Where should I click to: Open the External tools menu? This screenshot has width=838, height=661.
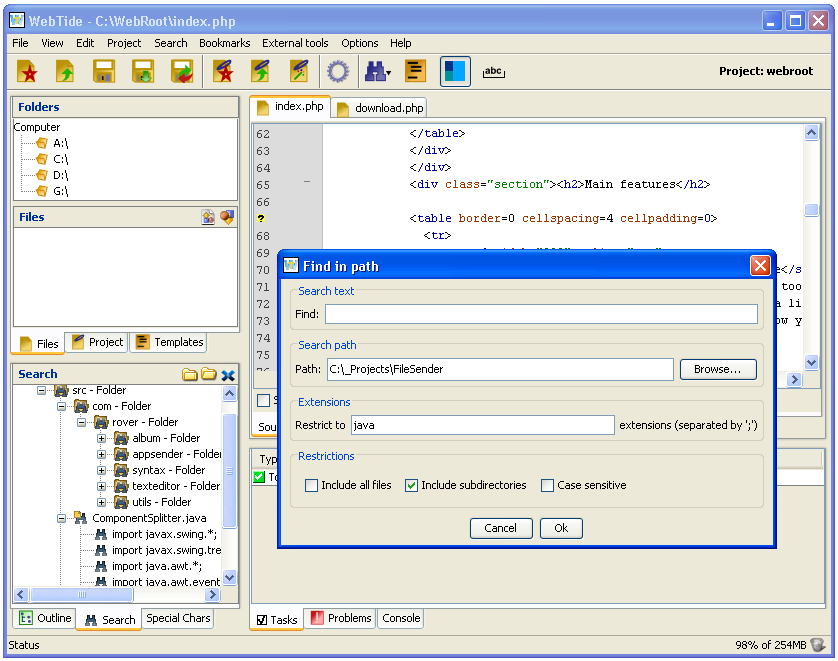click(295, 43)
